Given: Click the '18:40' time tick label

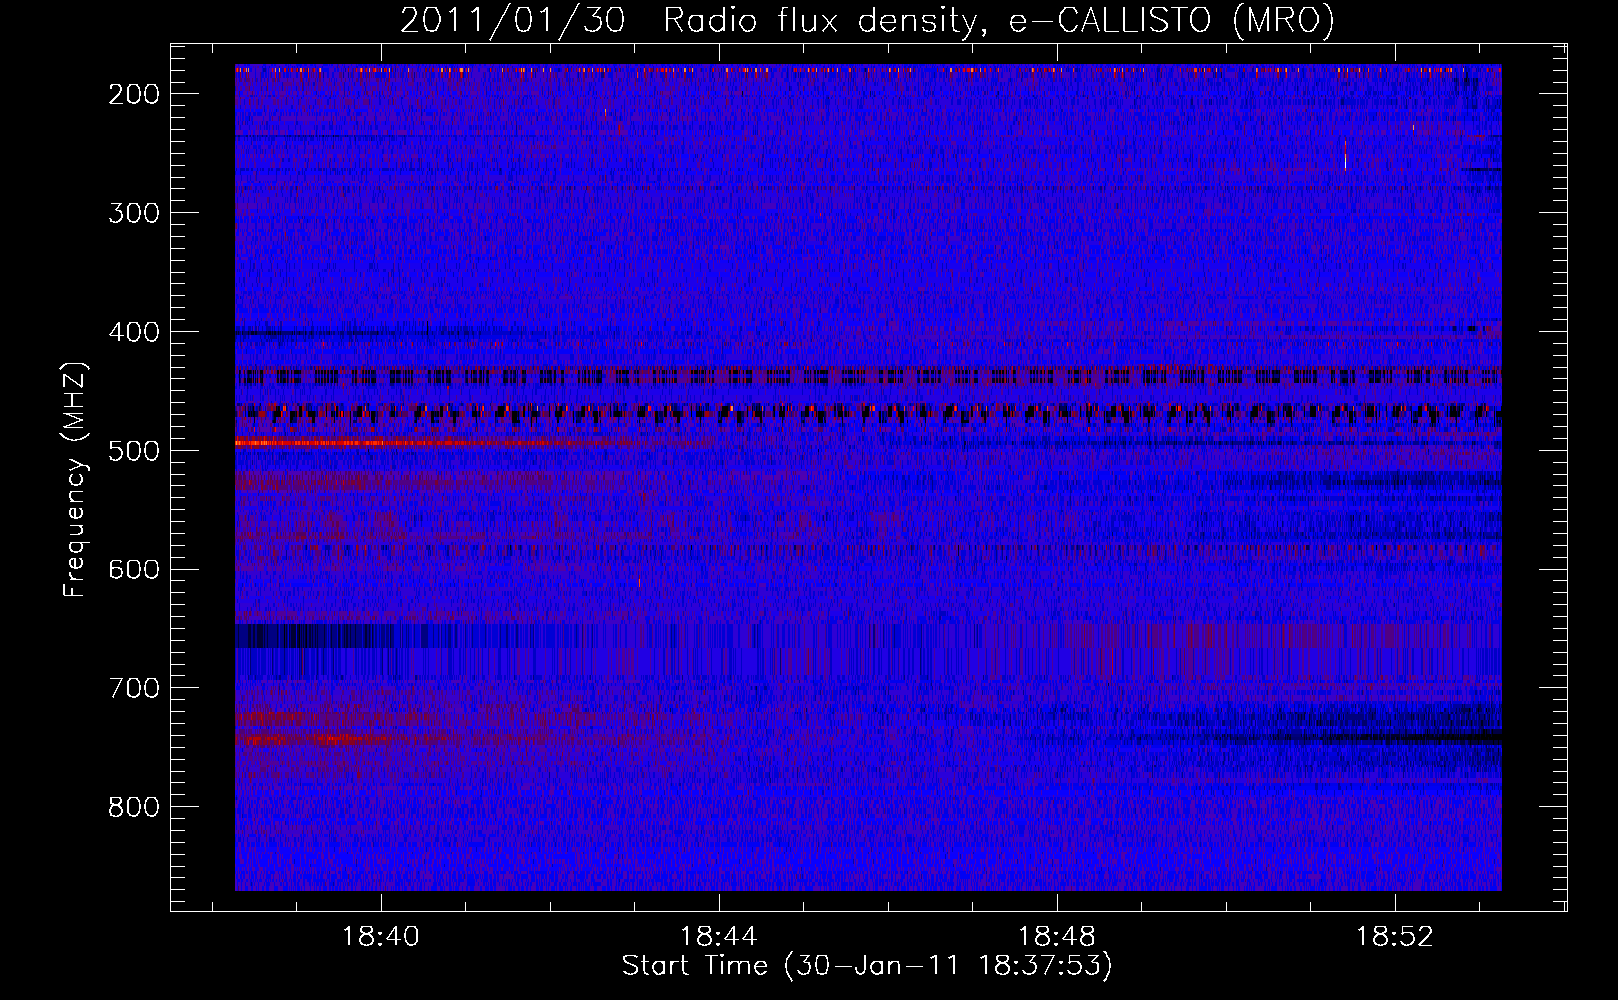Looking at the screenshot, I should [x=381, y=937].
